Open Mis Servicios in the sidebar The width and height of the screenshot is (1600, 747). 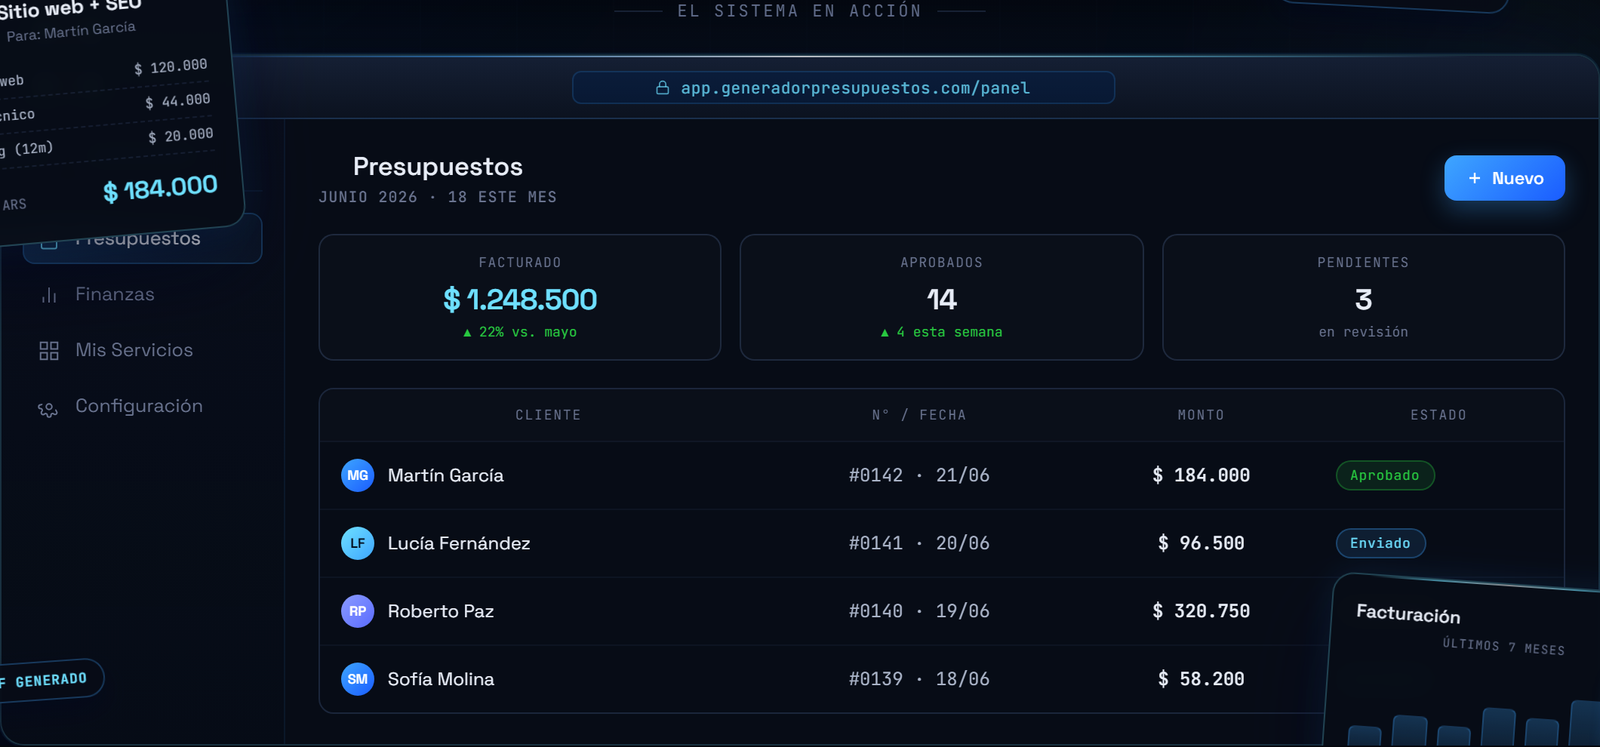[141, 350]
